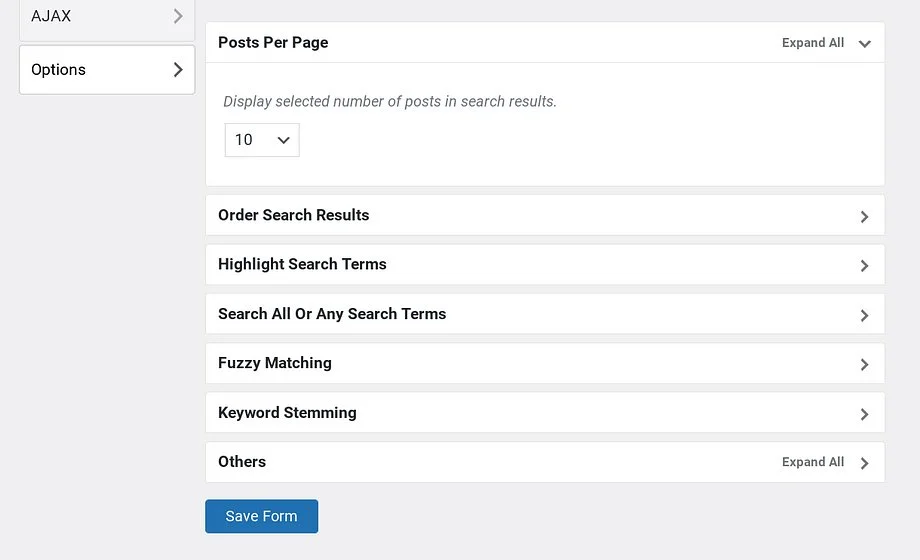Click the chevron arrow beside Options
Viewport: 920px width, 560px height.
(x=178, y=70)
